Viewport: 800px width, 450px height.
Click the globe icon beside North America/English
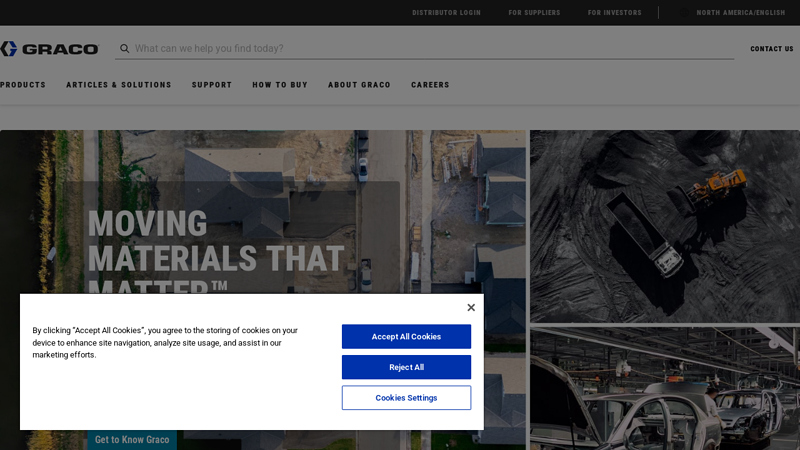(686, 13)
